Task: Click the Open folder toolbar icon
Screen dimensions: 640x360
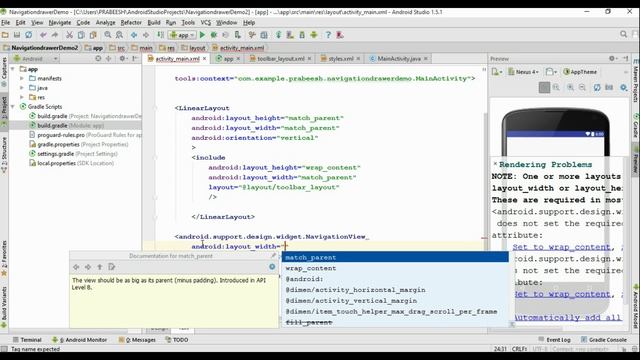Action: pos(5,35)
